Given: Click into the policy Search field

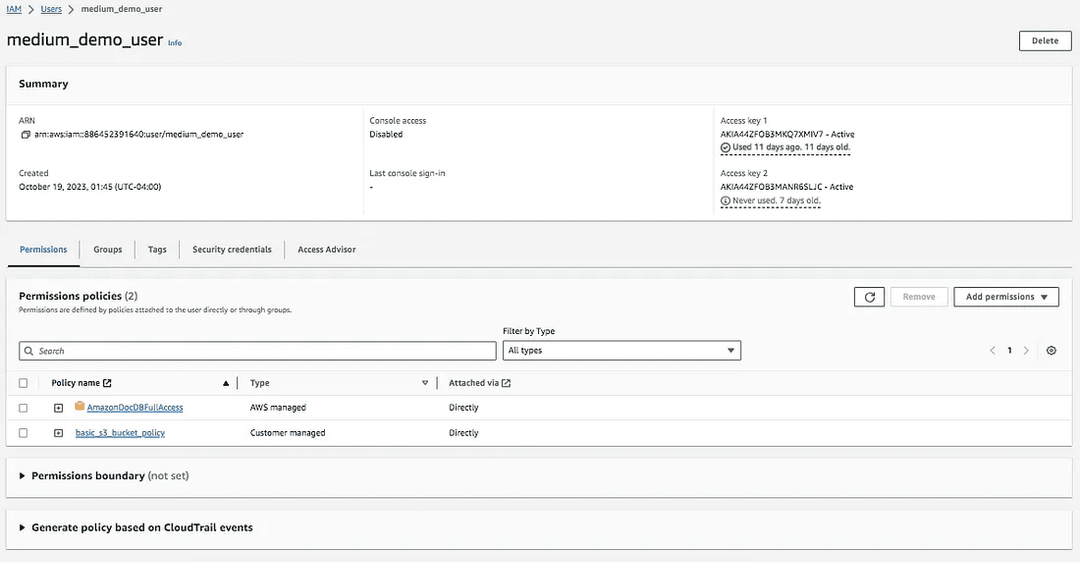Looking at the screenshot, I should [x=258, y=351].
